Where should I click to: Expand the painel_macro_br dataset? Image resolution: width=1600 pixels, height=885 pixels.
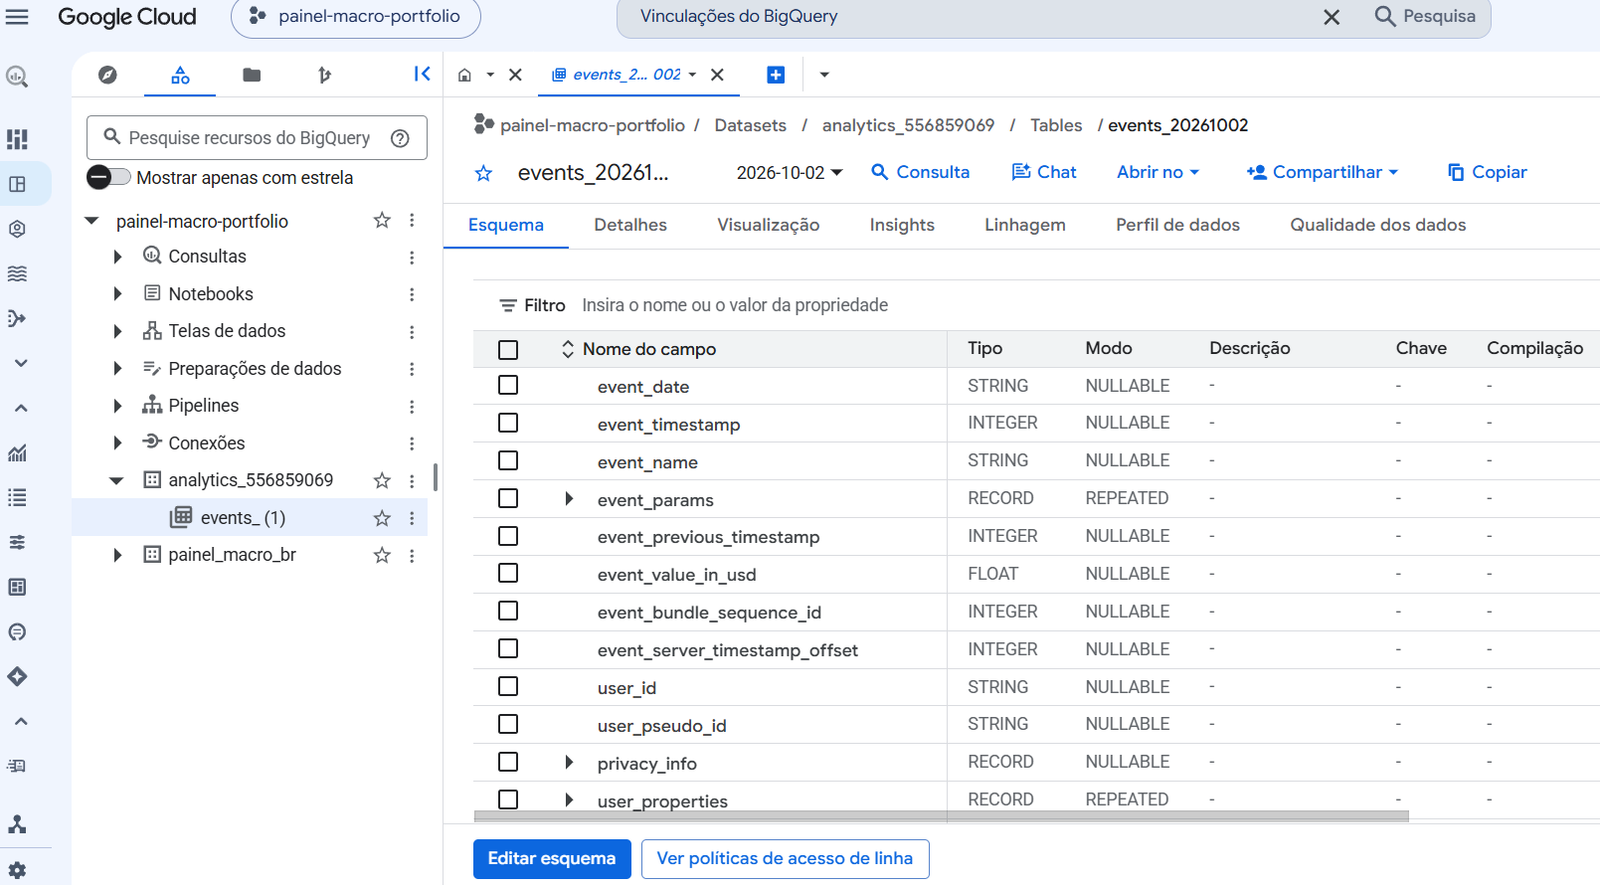pyautogui.click(x=117, y=555)
